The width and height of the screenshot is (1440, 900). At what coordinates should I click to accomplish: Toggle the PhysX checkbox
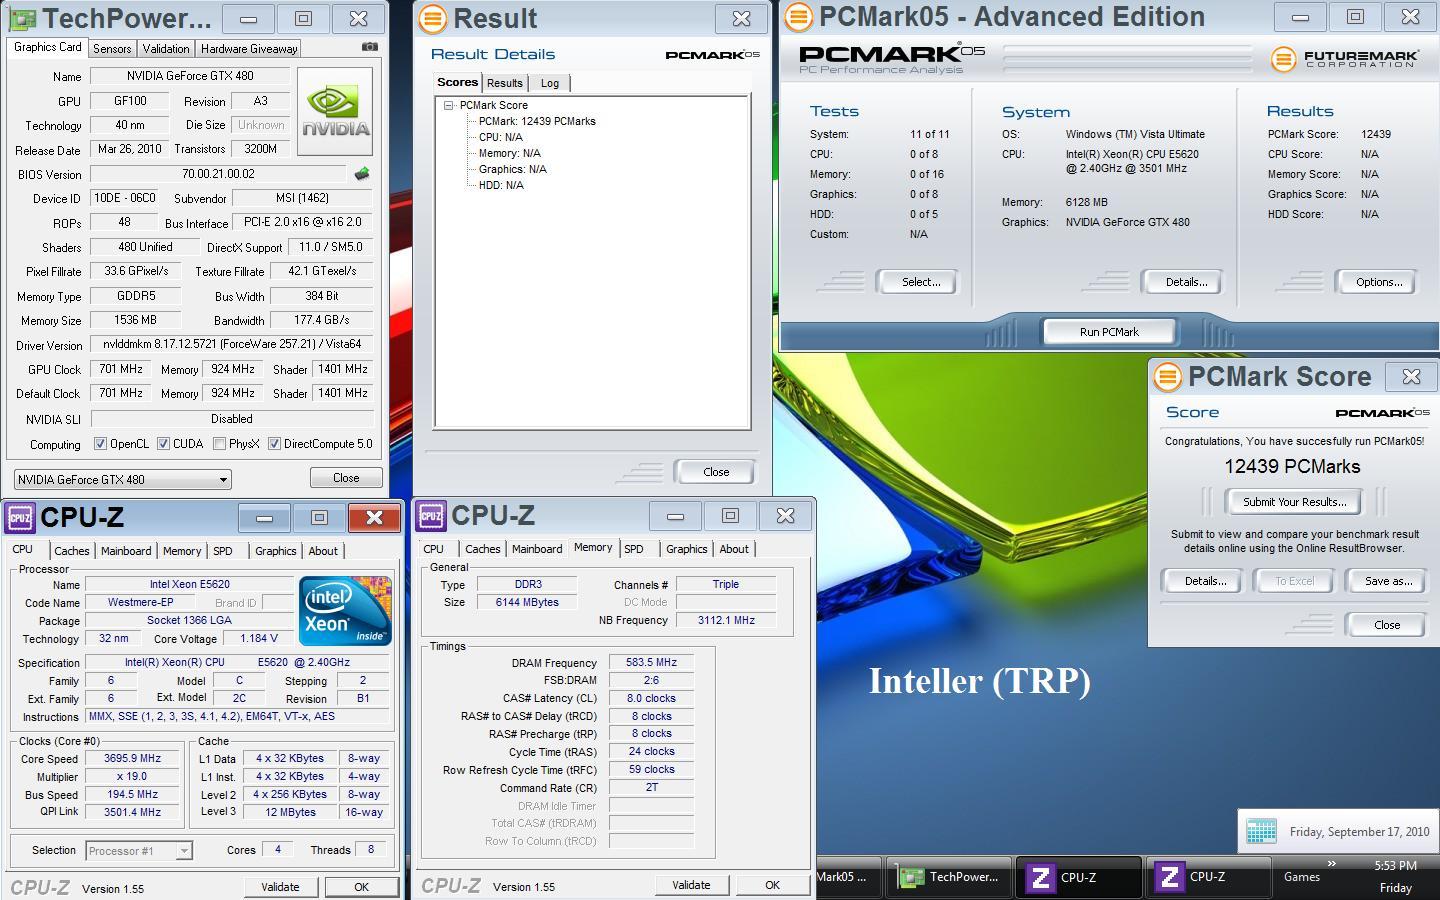tap(219, 444)
